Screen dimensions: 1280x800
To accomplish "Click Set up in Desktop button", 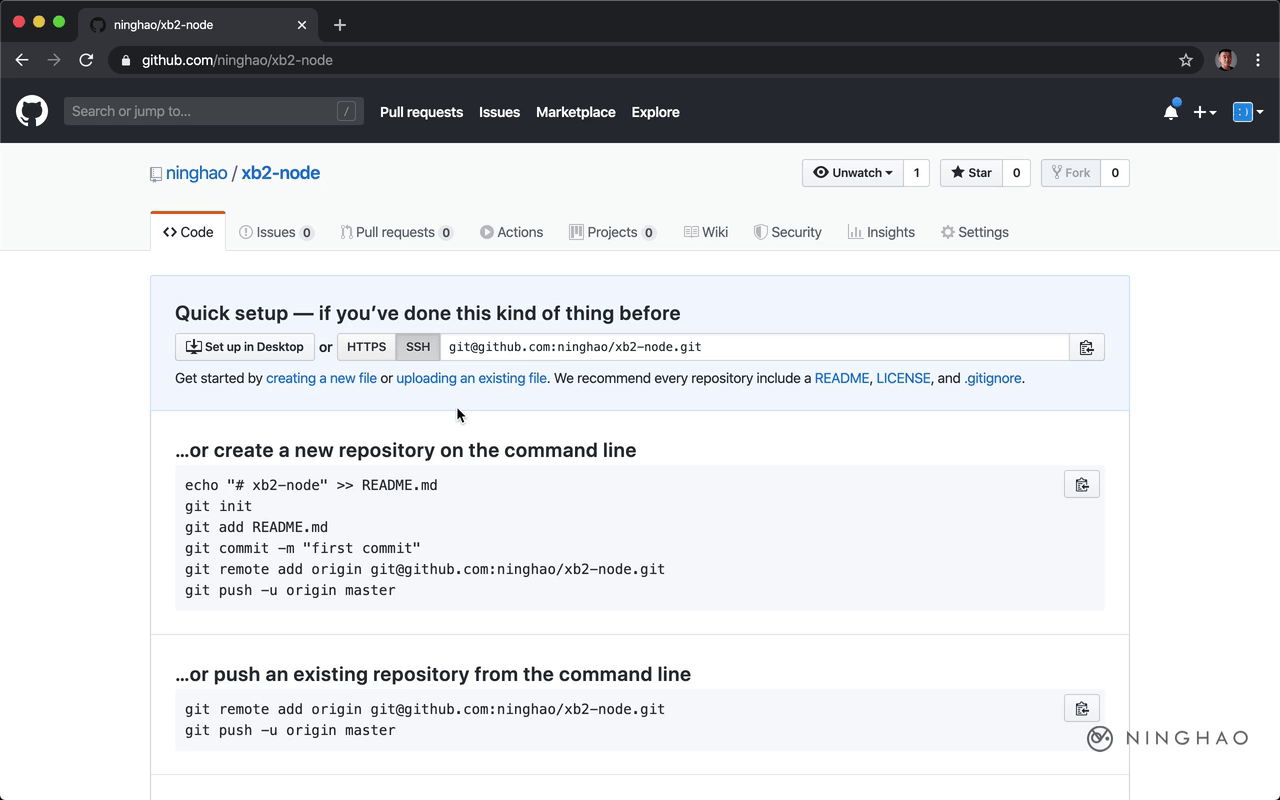I will pos(245,347).
